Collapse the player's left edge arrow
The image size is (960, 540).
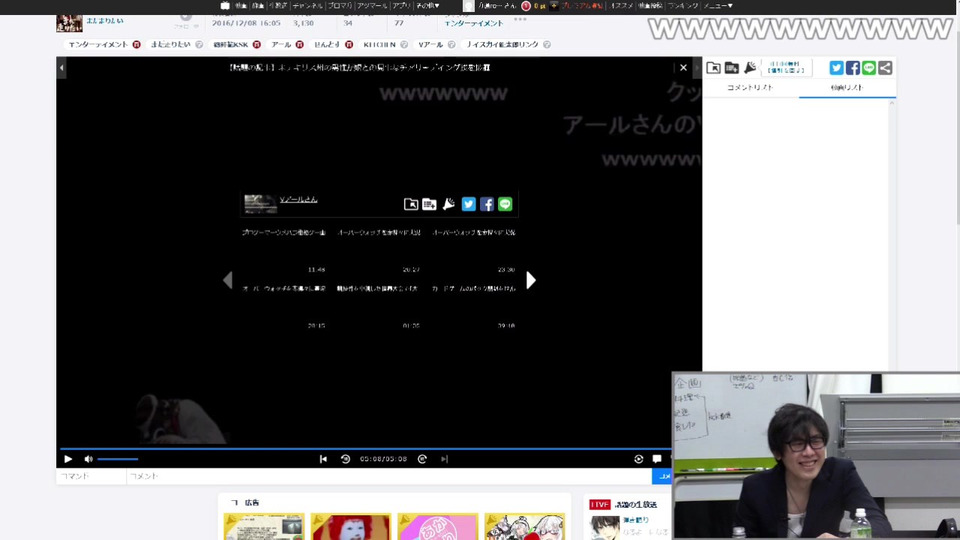(x=61, y=67)
